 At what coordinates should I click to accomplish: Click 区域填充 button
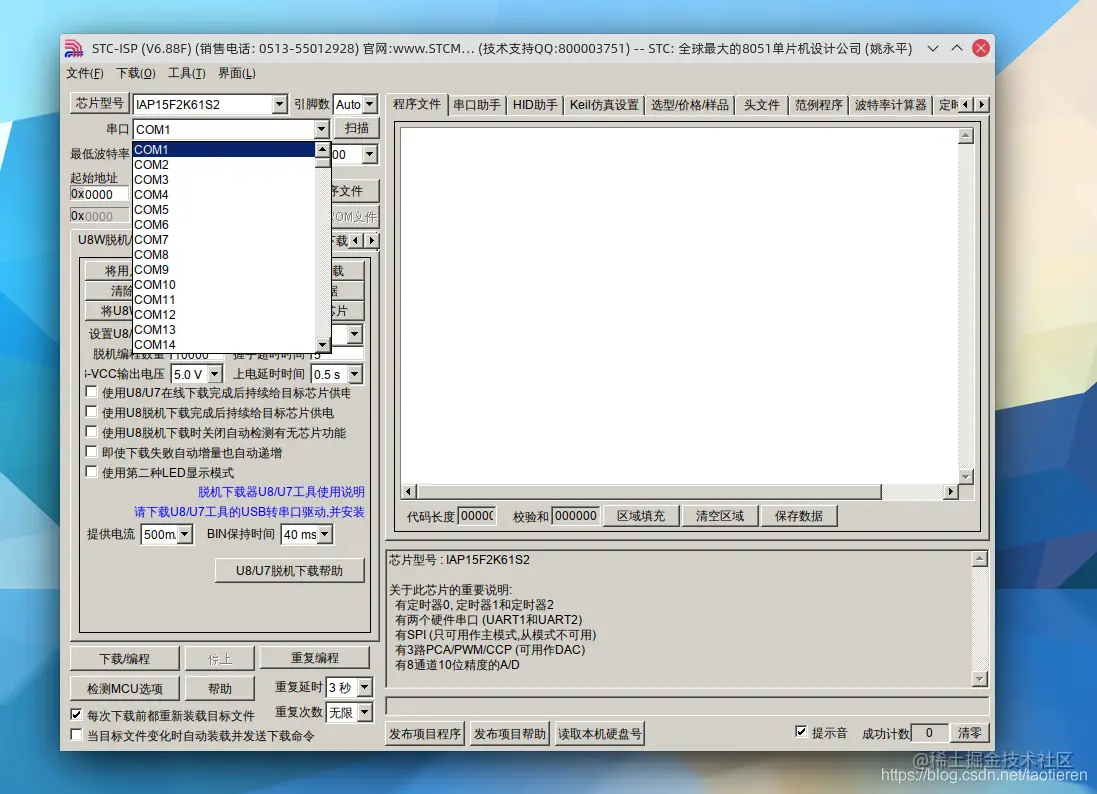pos(641,516)
